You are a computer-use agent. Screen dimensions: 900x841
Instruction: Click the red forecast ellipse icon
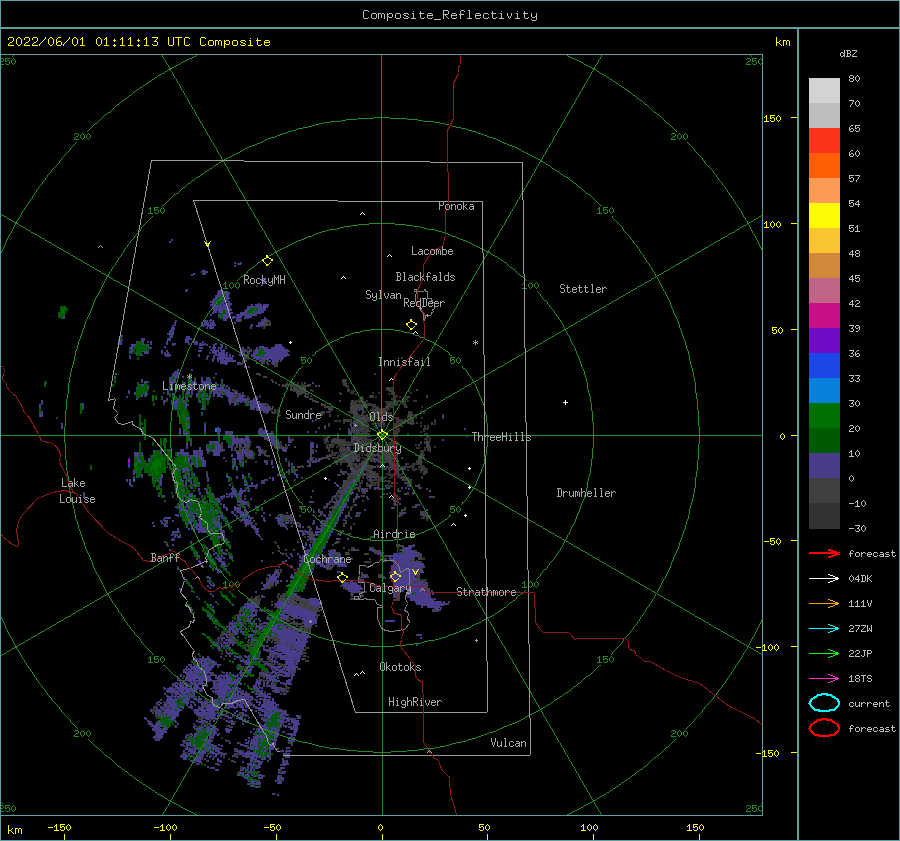824,728
